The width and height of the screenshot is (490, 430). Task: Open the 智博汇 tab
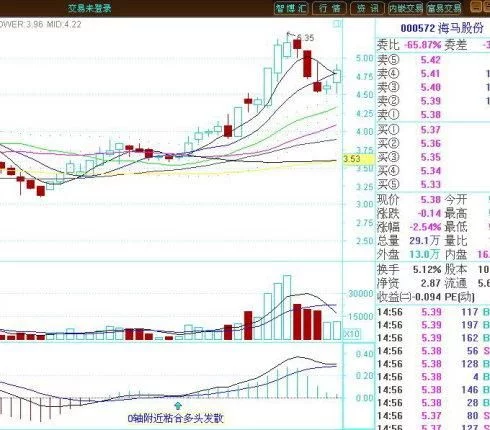pyautogui.click(x=291, y=8)
